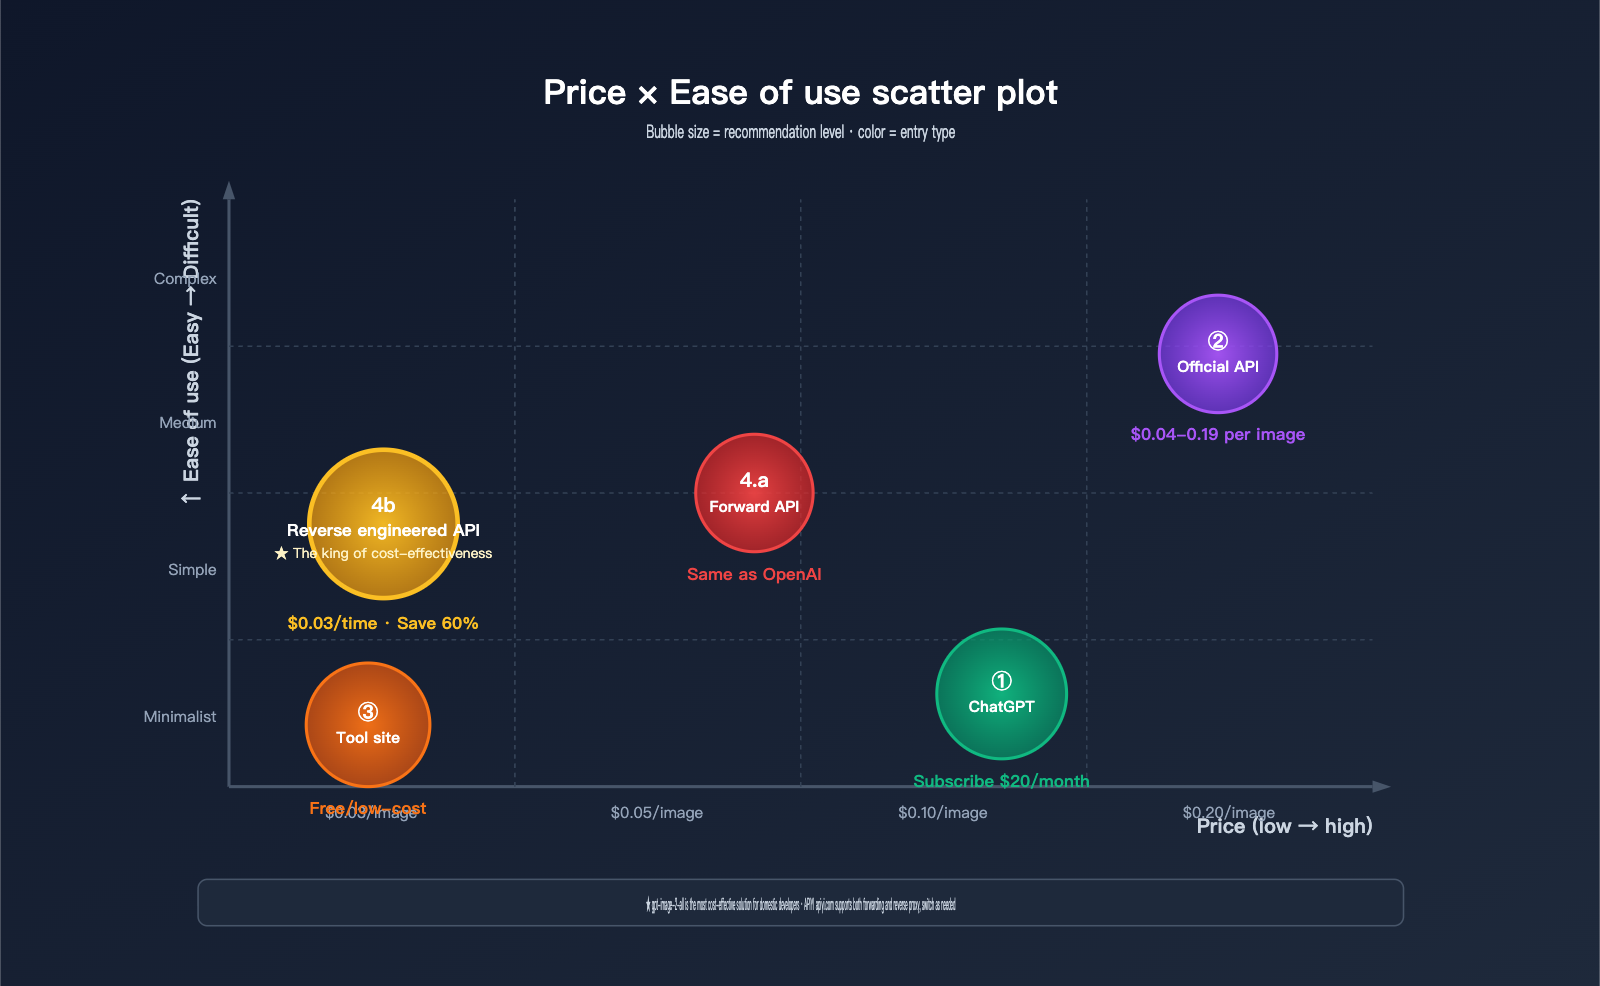Click the star beside king of cost-effectiveness
This screenshot has height=986, width=1600.
point(281,553)
